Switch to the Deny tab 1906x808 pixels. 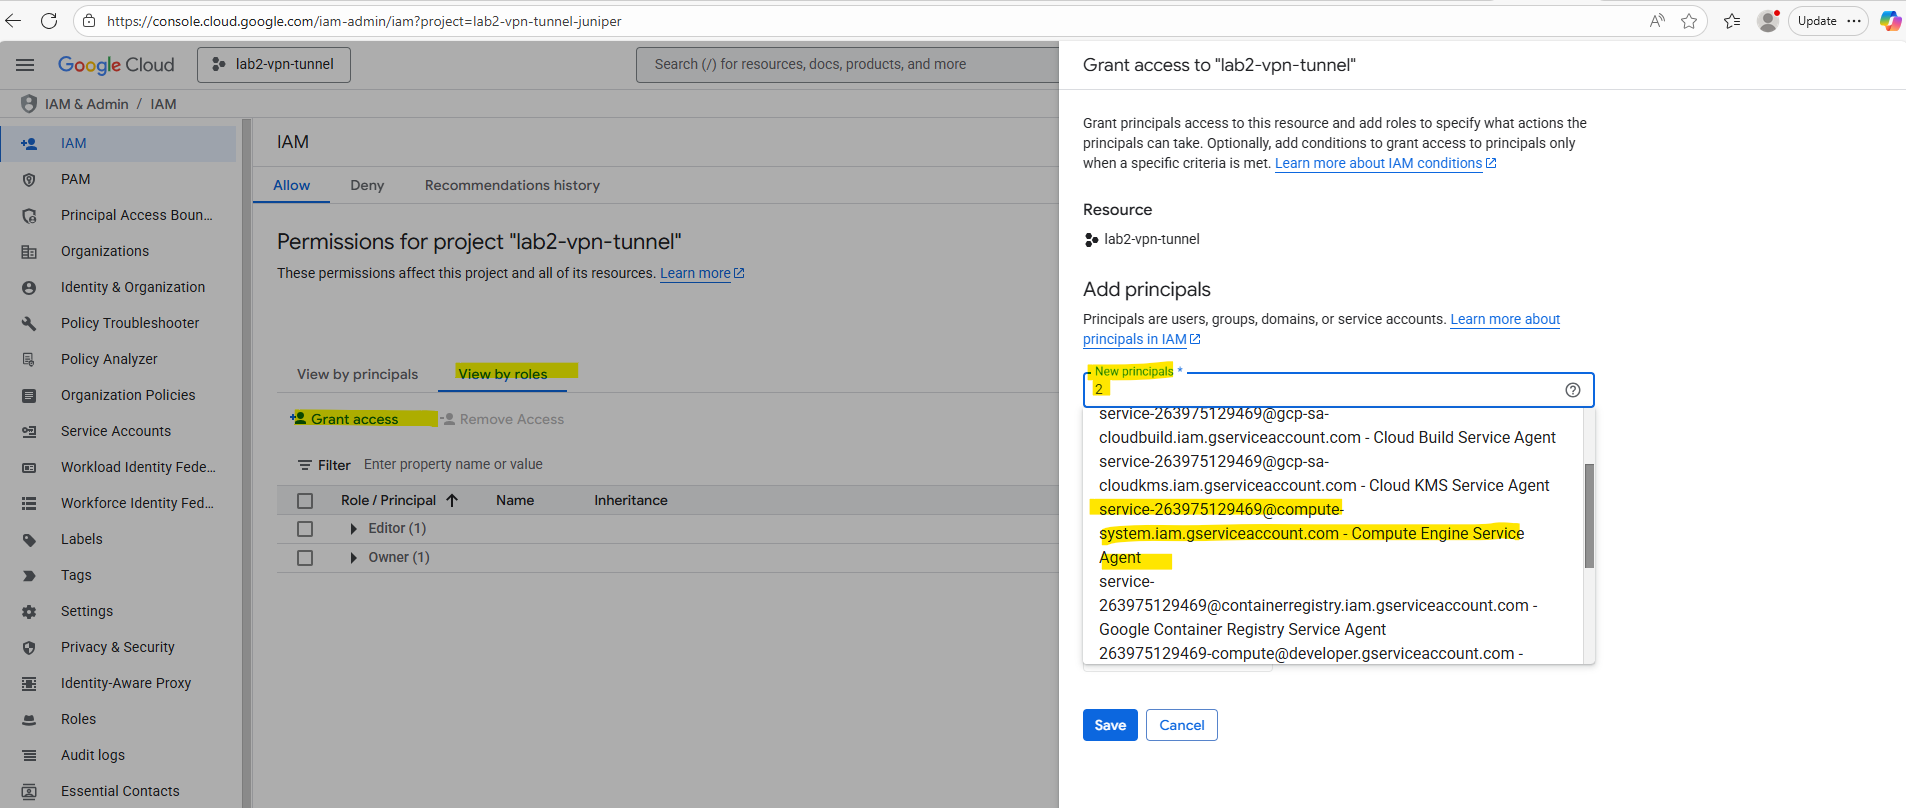pyautogui.click(x=367, y=185)
